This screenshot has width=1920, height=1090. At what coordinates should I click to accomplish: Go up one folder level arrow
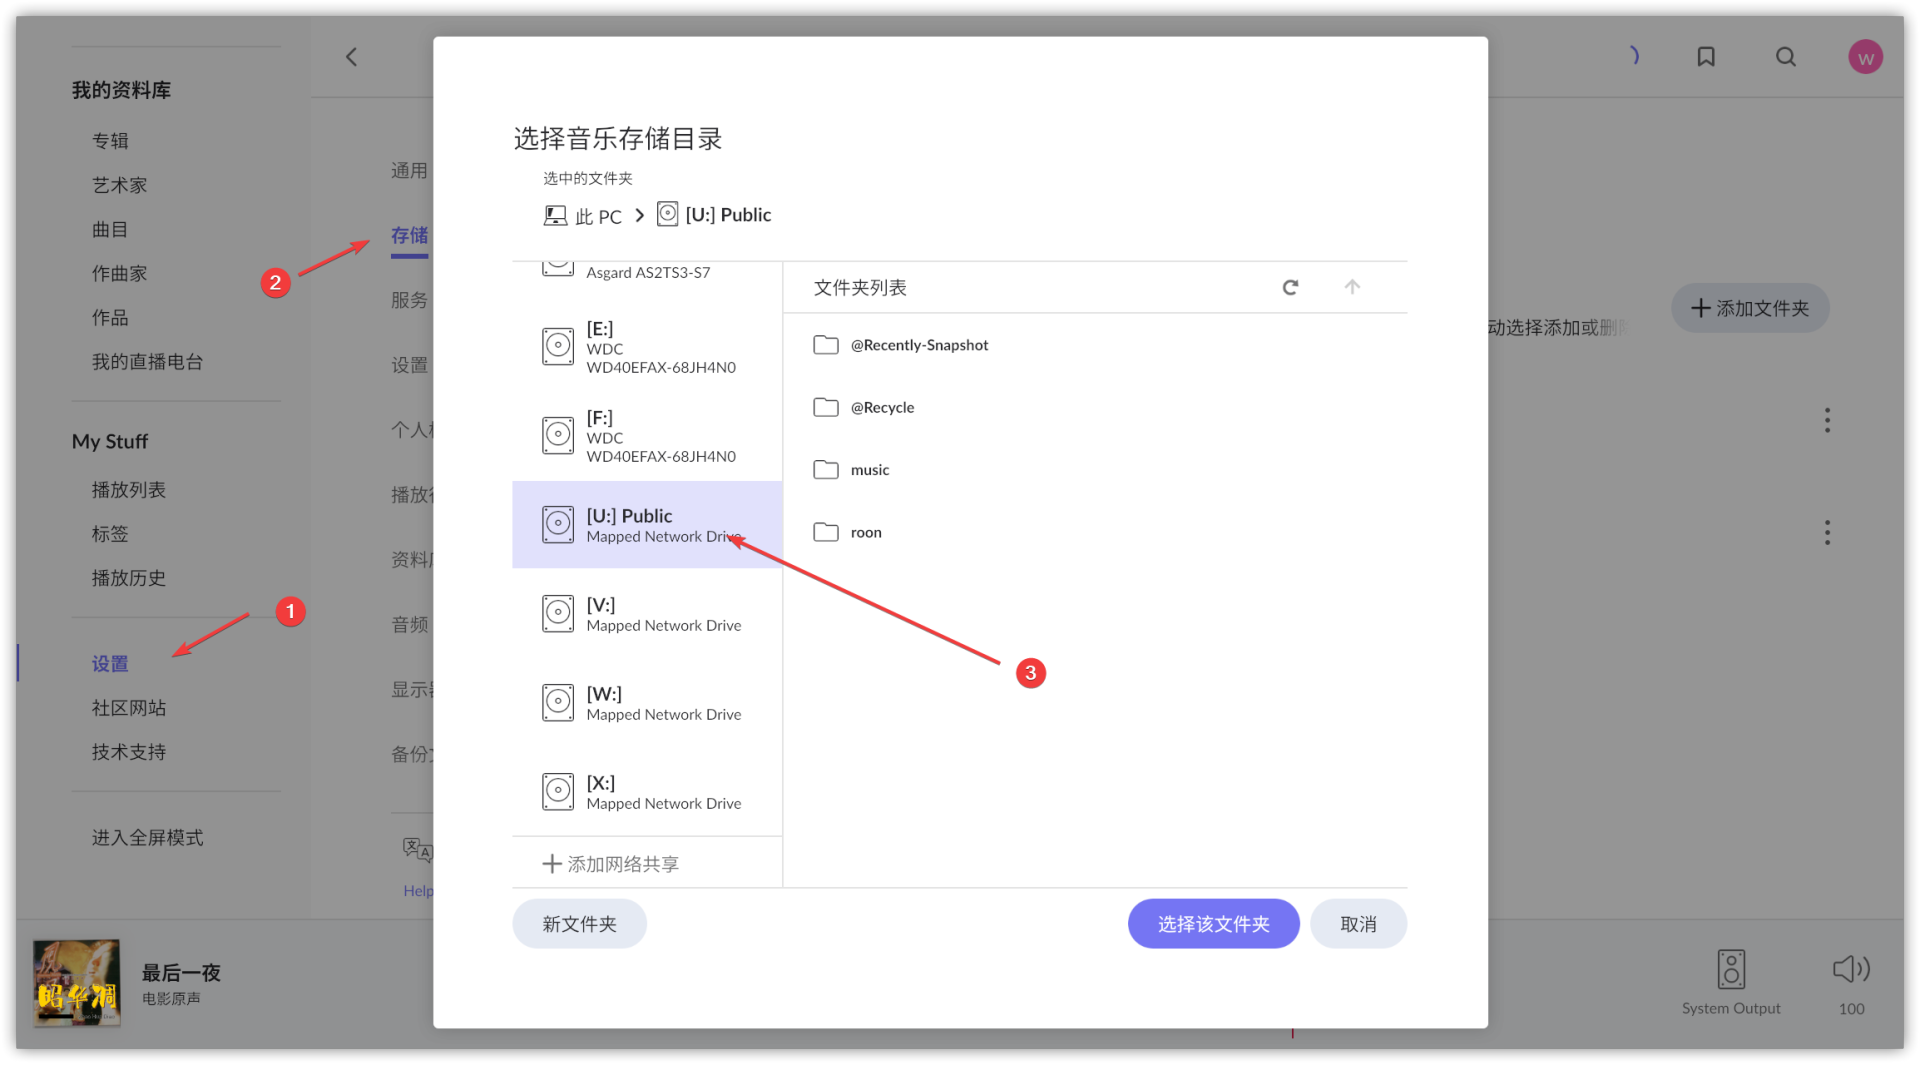(1352, 288)
